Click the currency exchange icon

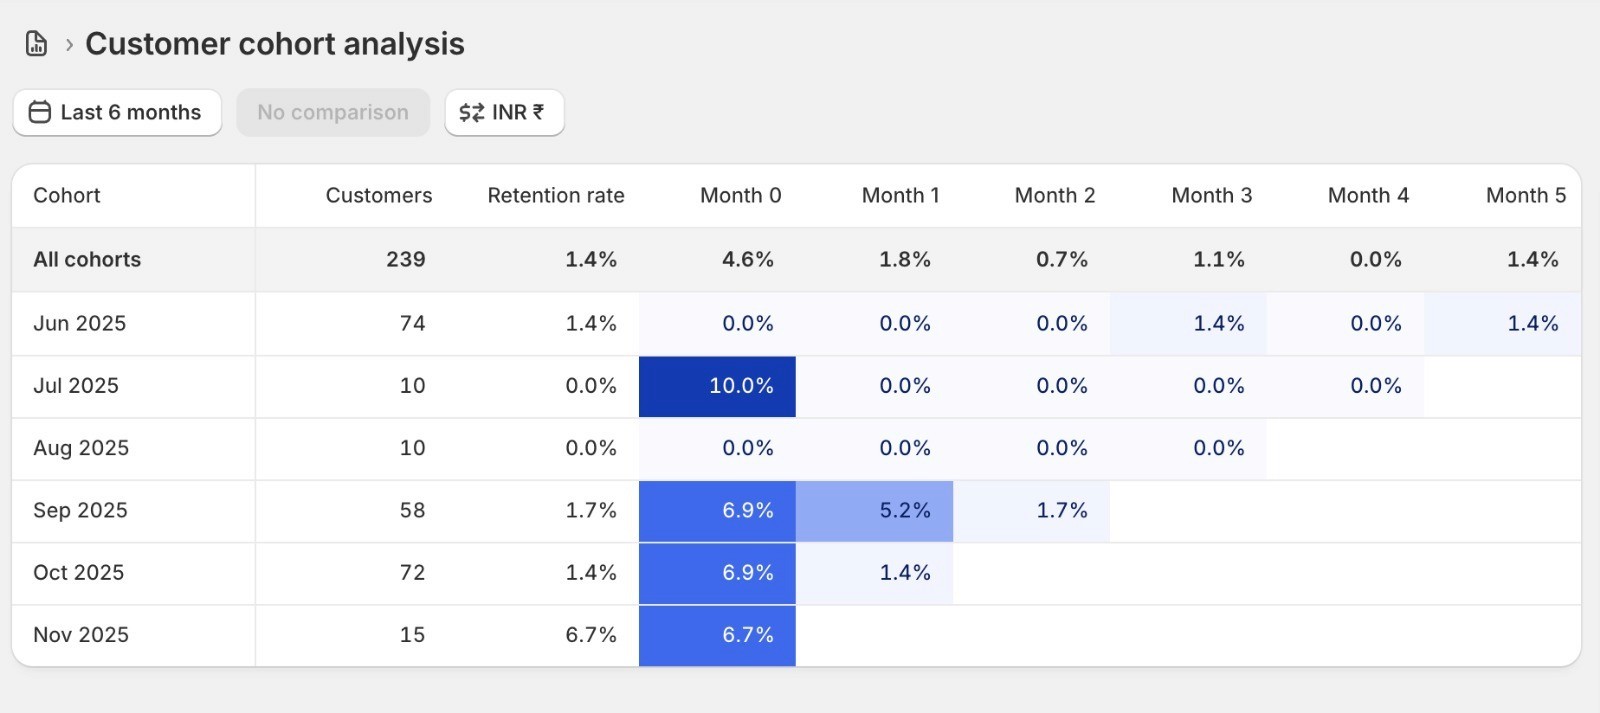[x=471, y=112]
